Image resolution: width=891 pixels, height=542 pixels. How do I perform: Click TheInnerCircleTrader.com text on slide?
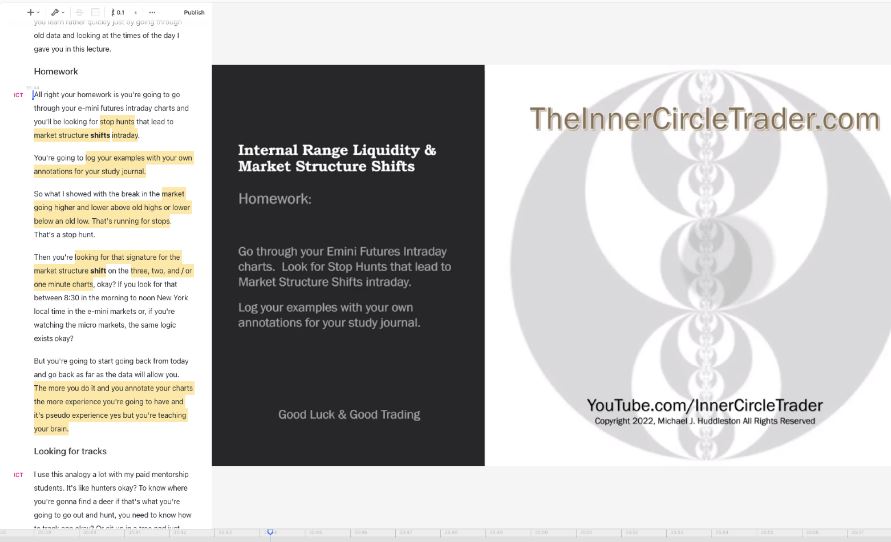[x=705, y=119]
